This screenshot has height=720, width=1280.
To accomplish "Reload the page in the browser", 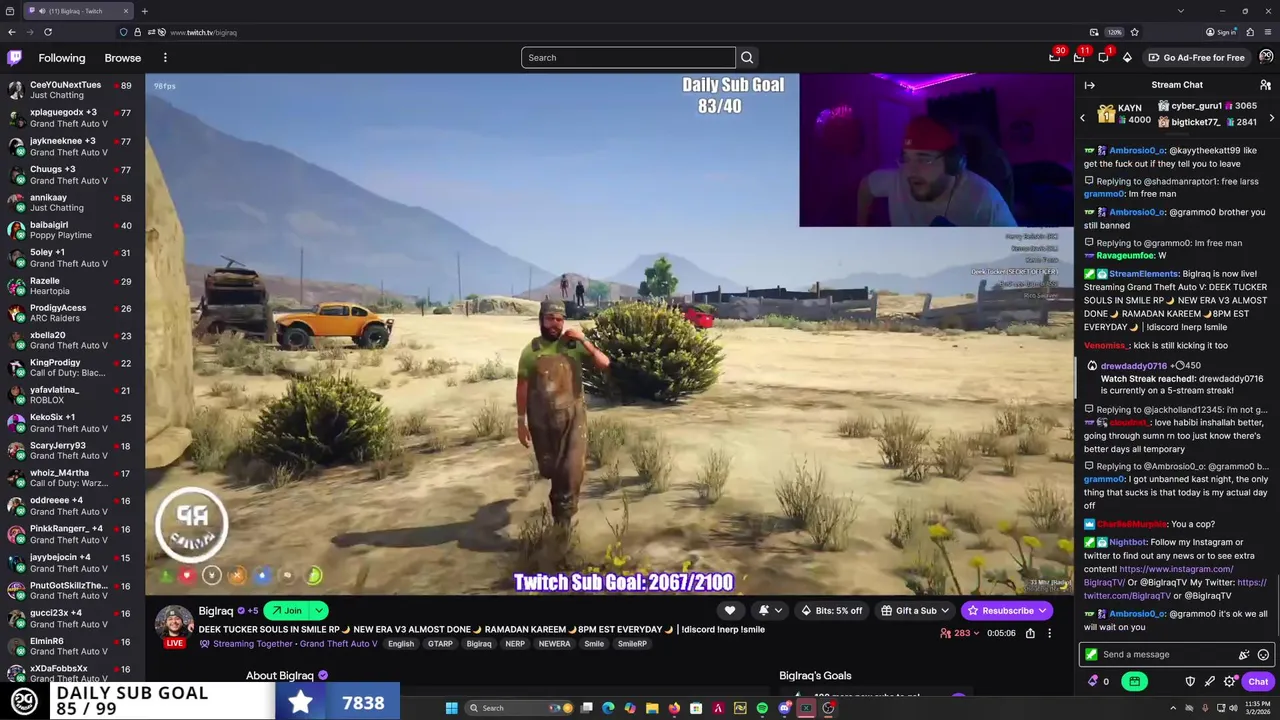I will (47, 32).
